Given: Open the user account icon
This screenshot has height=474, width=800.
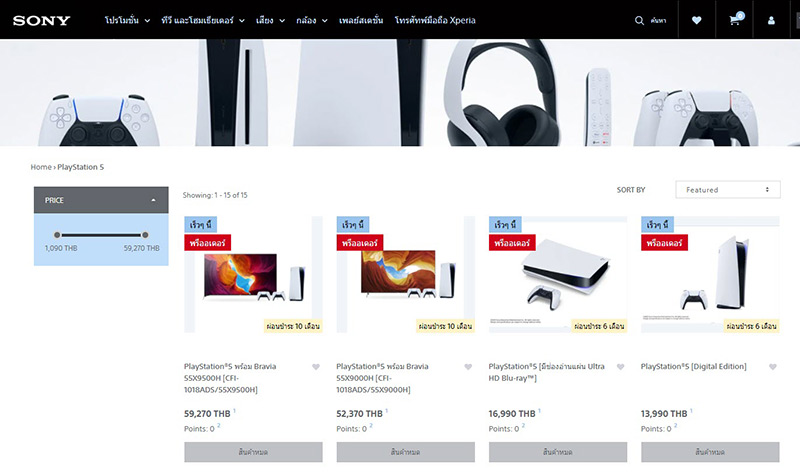Looking at the screenshot, I should pyautogui.click(x=771, y=20).
